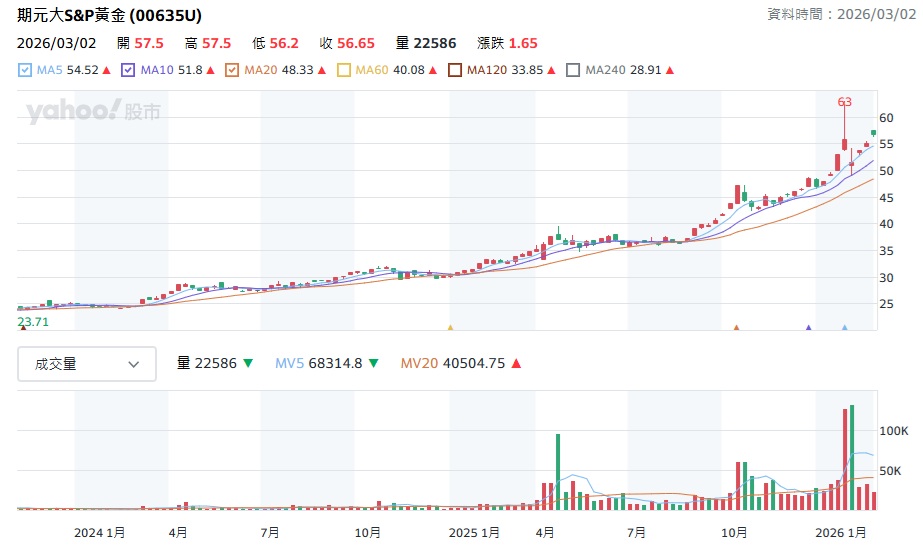Enable the MA60 moving average line
Screen dimensions: 923x547
(344, 70)
